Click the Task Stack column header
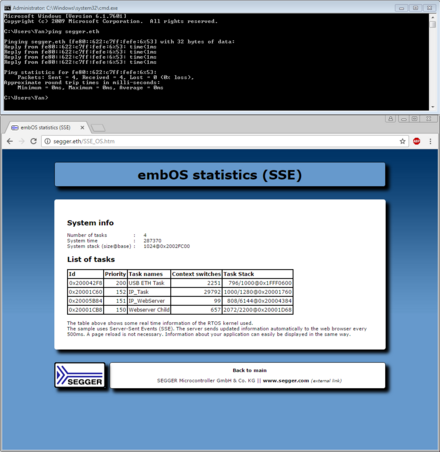 [258, 274]
